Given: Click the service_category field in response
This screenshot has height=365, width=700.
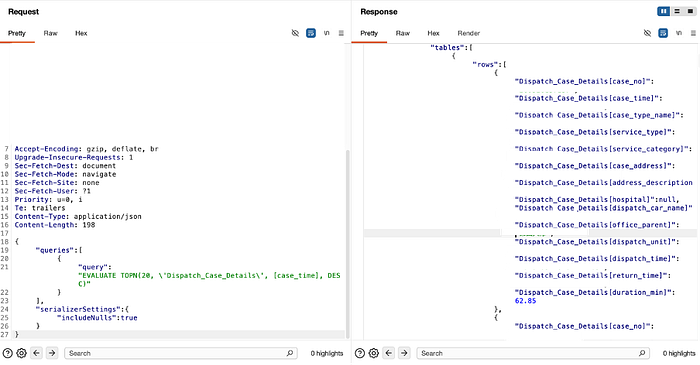Looking at the screenshot, I should 603,149.
